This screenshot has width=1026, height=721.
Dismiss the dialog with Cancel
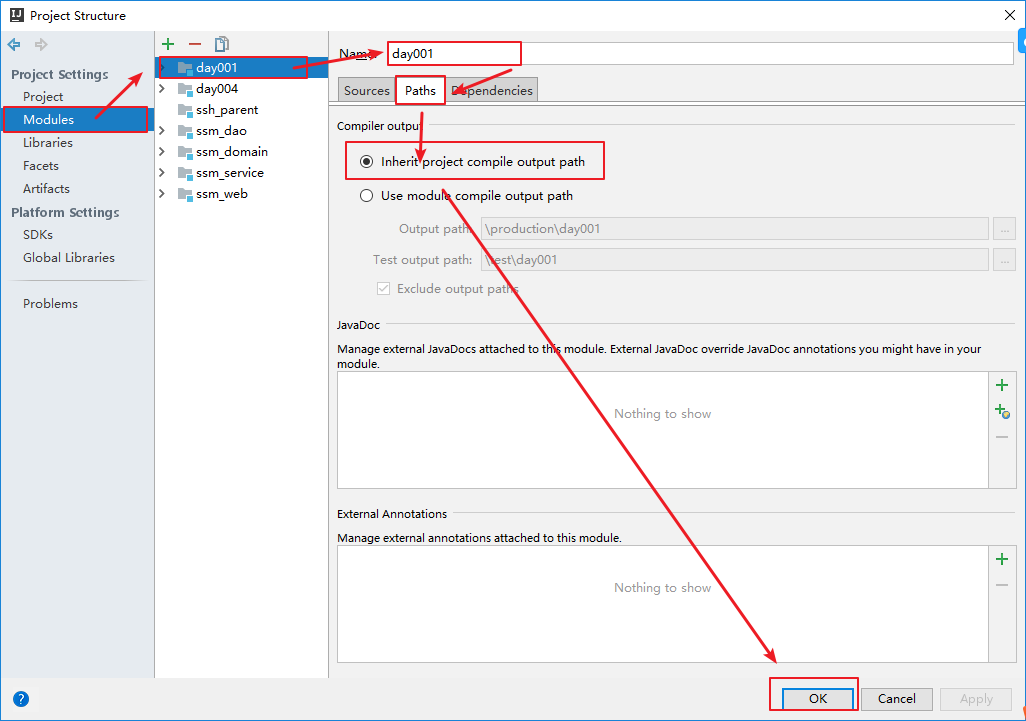(896, 698)
